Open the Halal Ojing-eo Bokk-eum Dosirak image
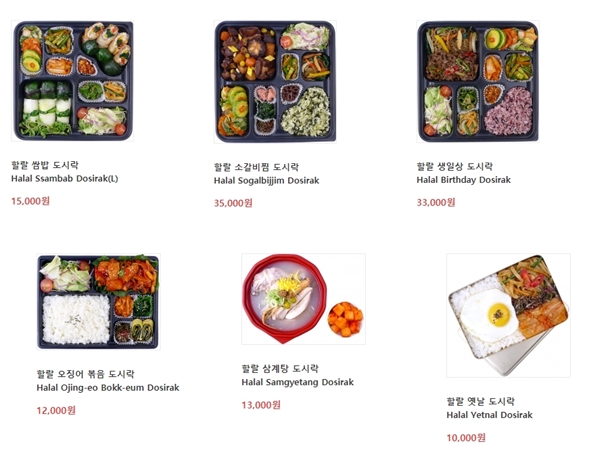Image resolution: width=600 pixels, height=450 pixels. tap(98, 302)
